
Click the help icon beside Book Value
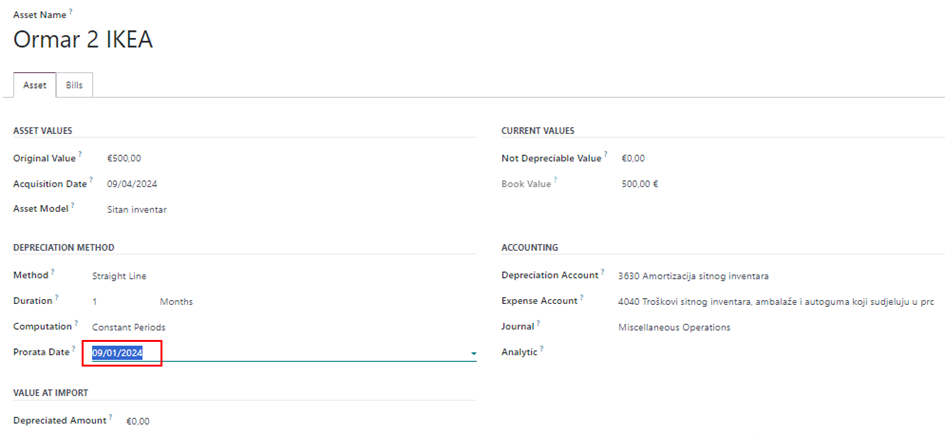click(555, 181)
